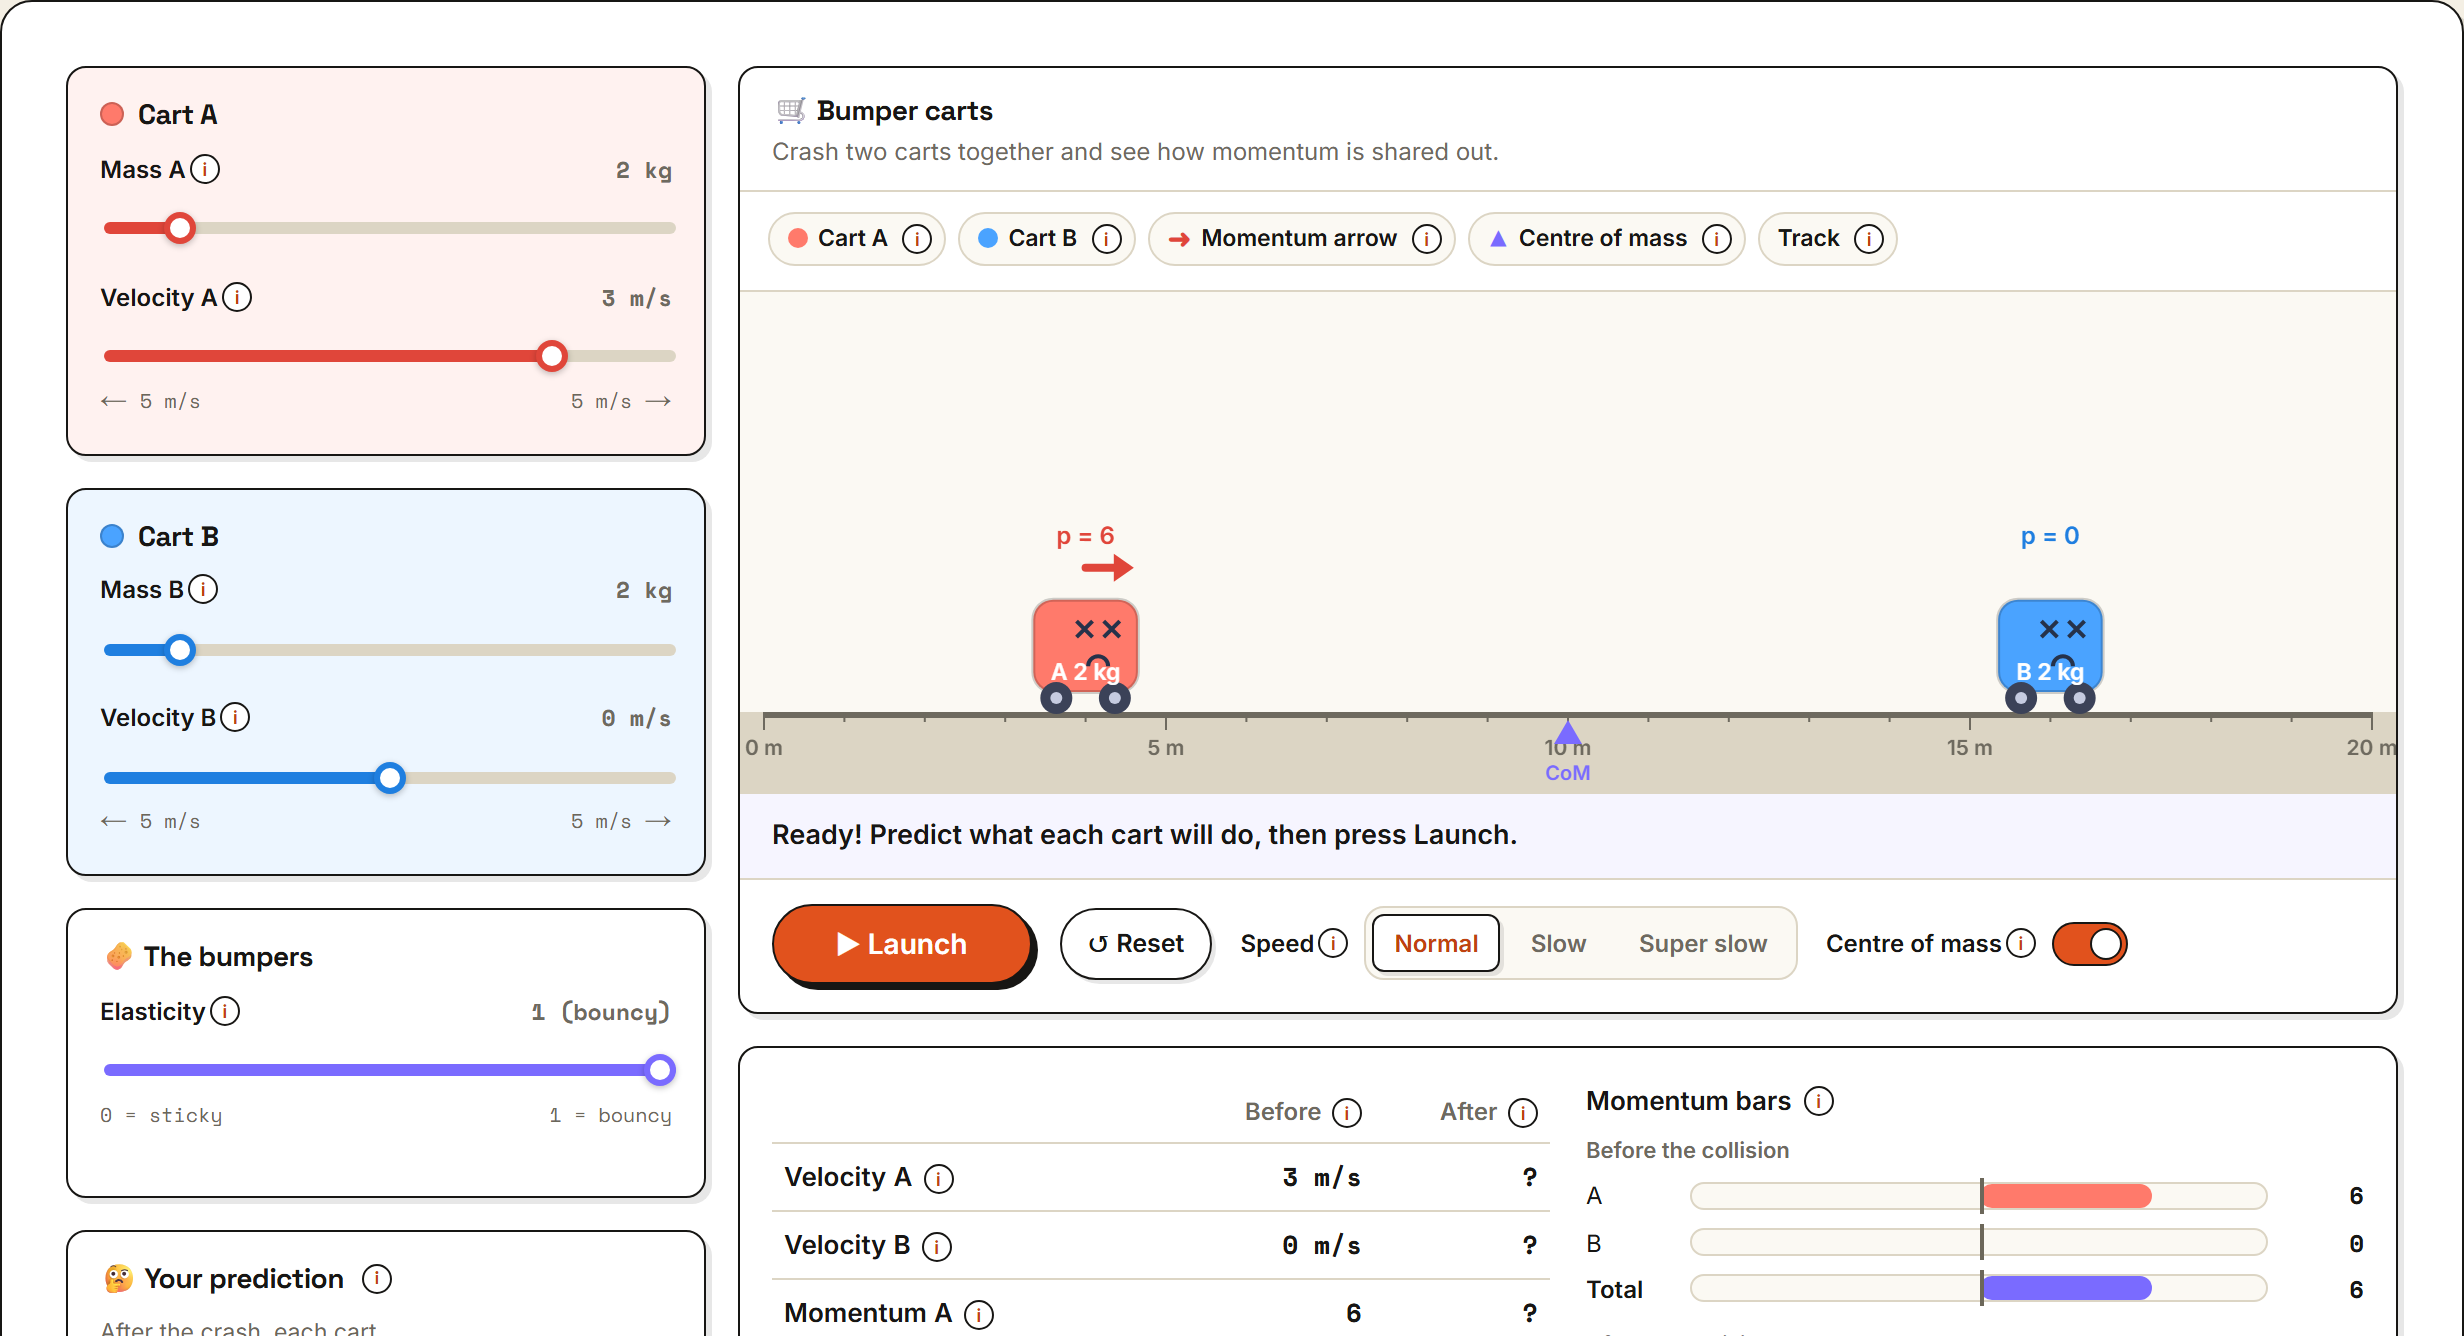This screenshot has height=1336, width=2464.
Task: Click info icon on Cart B legend chip
Action: point(1106,239)
